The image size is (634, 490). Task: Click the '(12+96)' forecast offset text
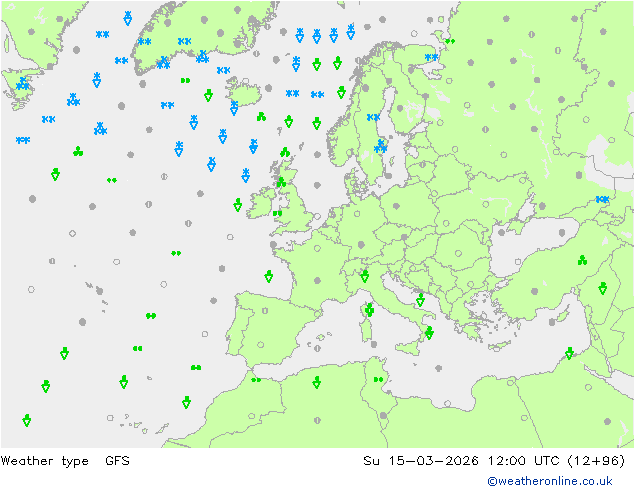click(x=596, y=460)
